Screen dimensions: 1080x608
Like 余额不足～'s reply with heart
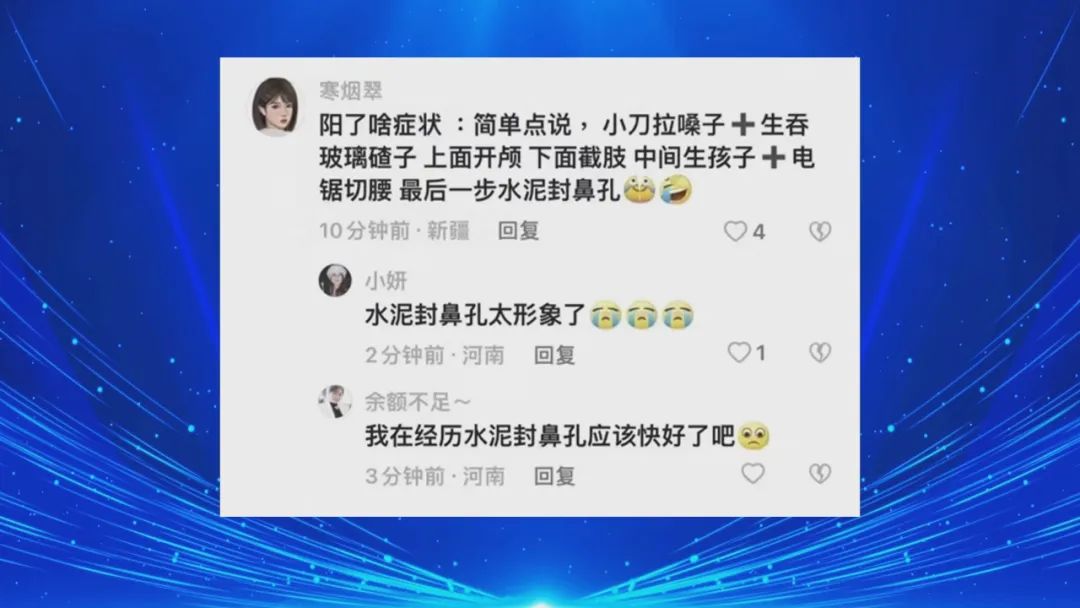tap(753, 474)
